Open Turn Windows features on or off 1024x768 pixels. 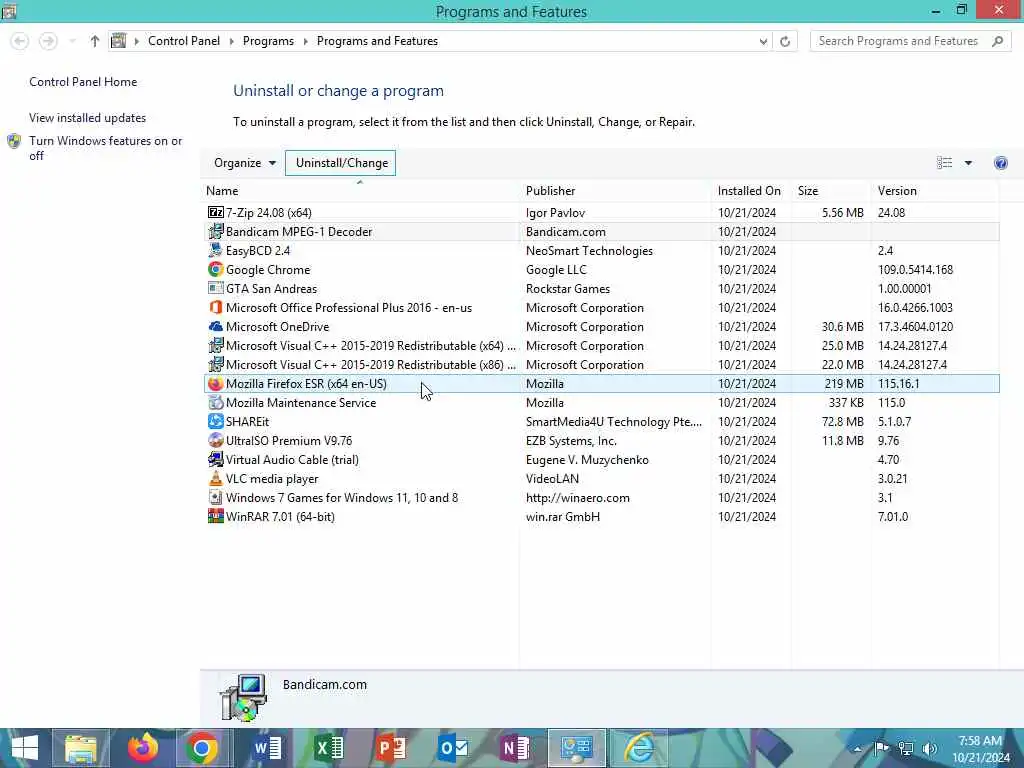pos(105,148)
